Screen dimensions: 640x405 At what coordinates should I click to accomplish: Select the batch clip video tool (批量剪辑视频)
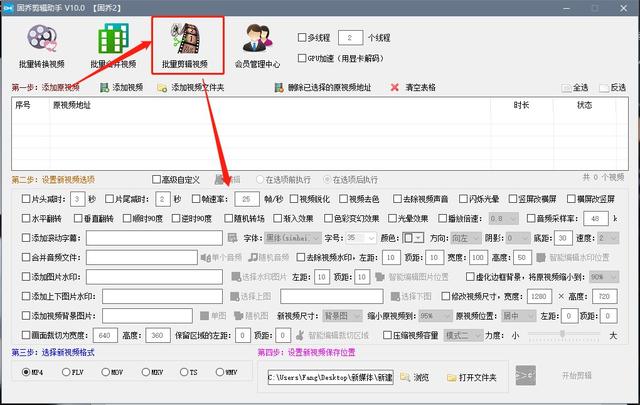pos(185,47)
